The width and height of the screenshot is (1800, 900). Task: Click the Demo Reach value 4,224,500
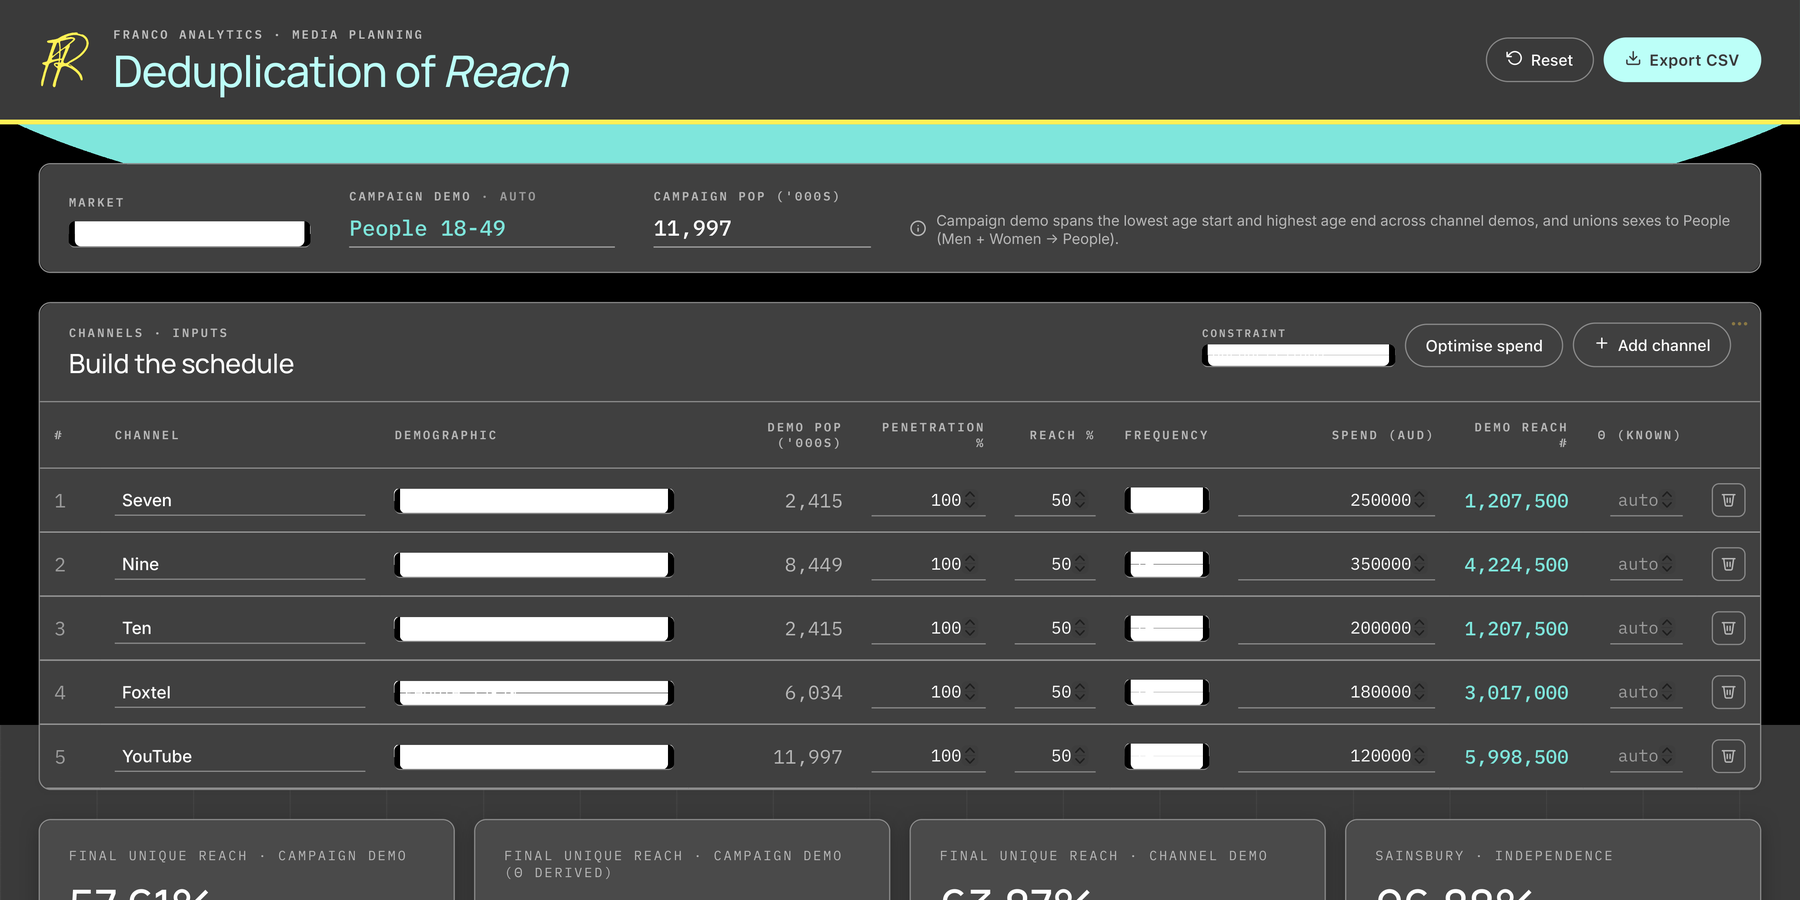[x=1516, y=565]
